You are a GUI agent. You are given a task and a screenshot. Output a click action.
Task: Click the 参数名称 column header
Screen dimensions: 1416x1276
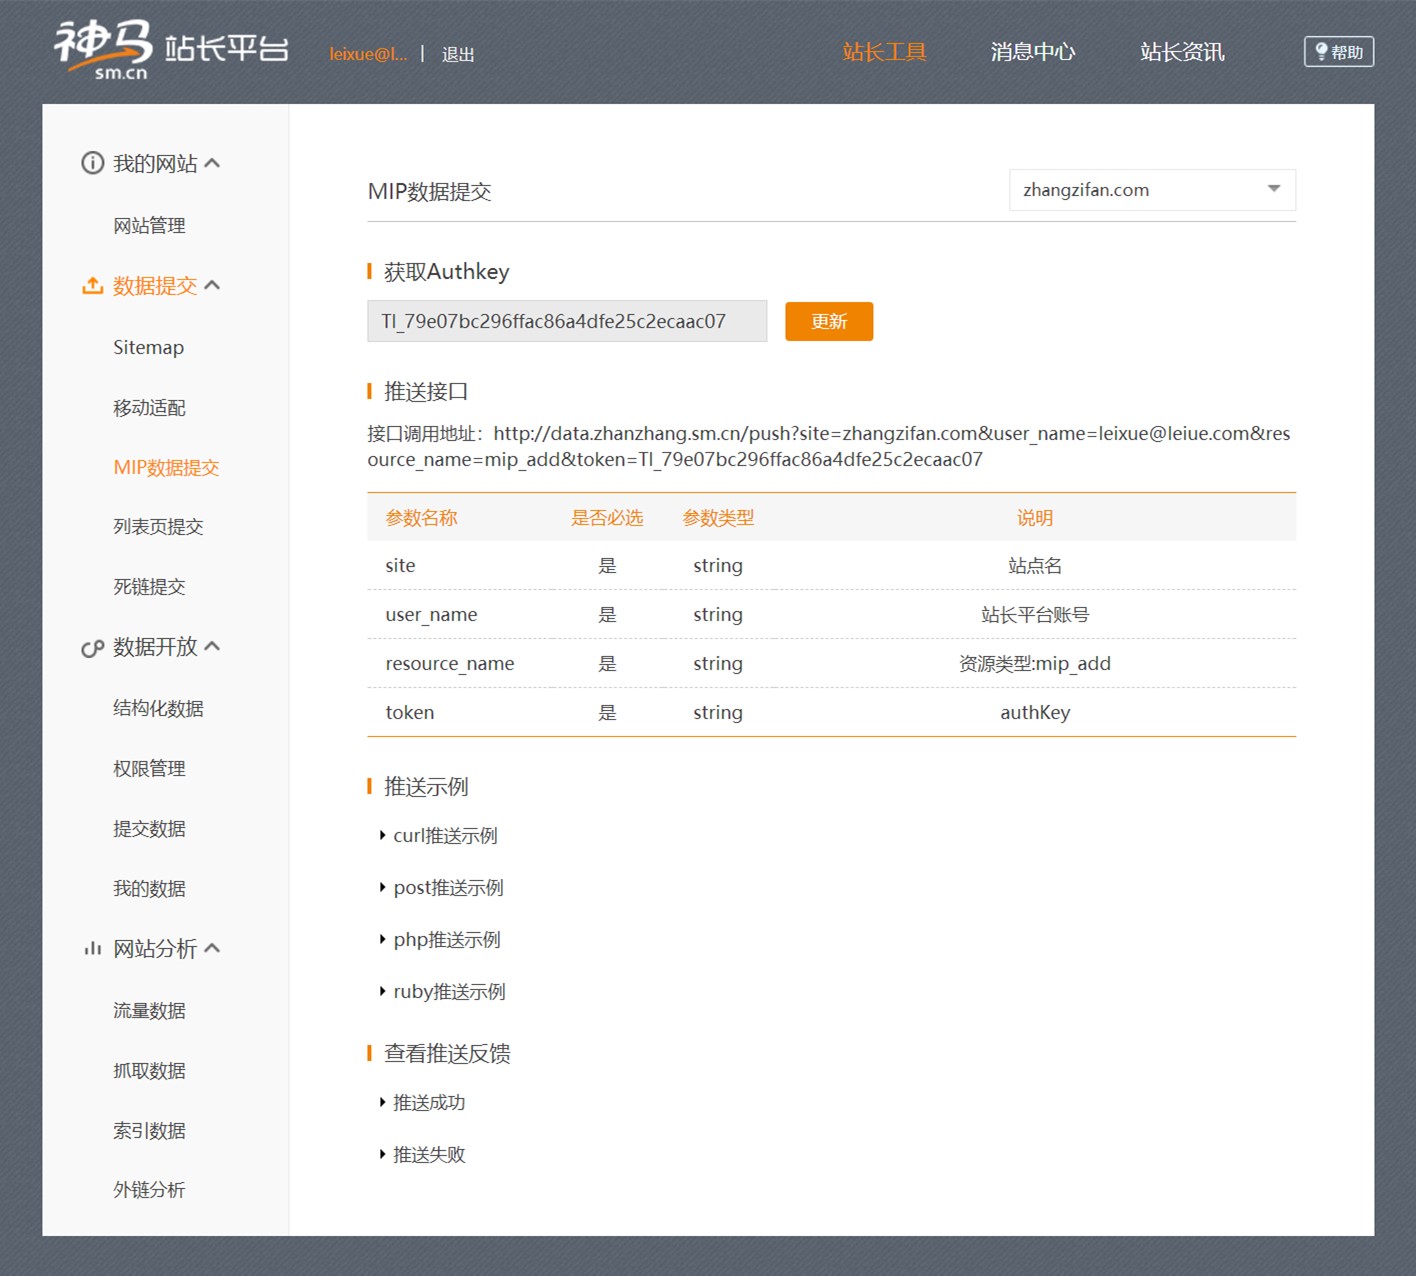coord(421,517)
